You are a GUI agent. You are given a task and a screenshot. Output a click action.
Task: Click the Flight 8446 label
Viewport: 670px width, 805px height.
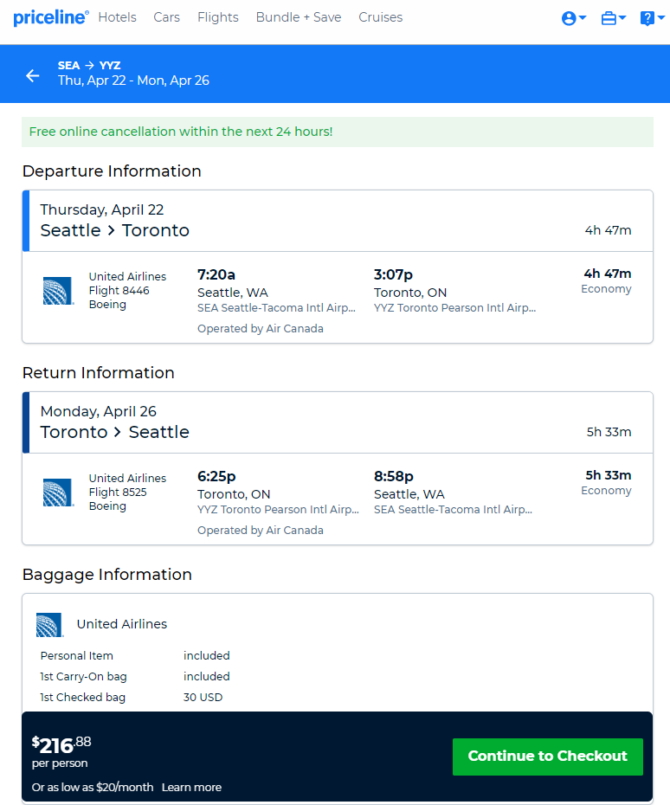point(119,291)
